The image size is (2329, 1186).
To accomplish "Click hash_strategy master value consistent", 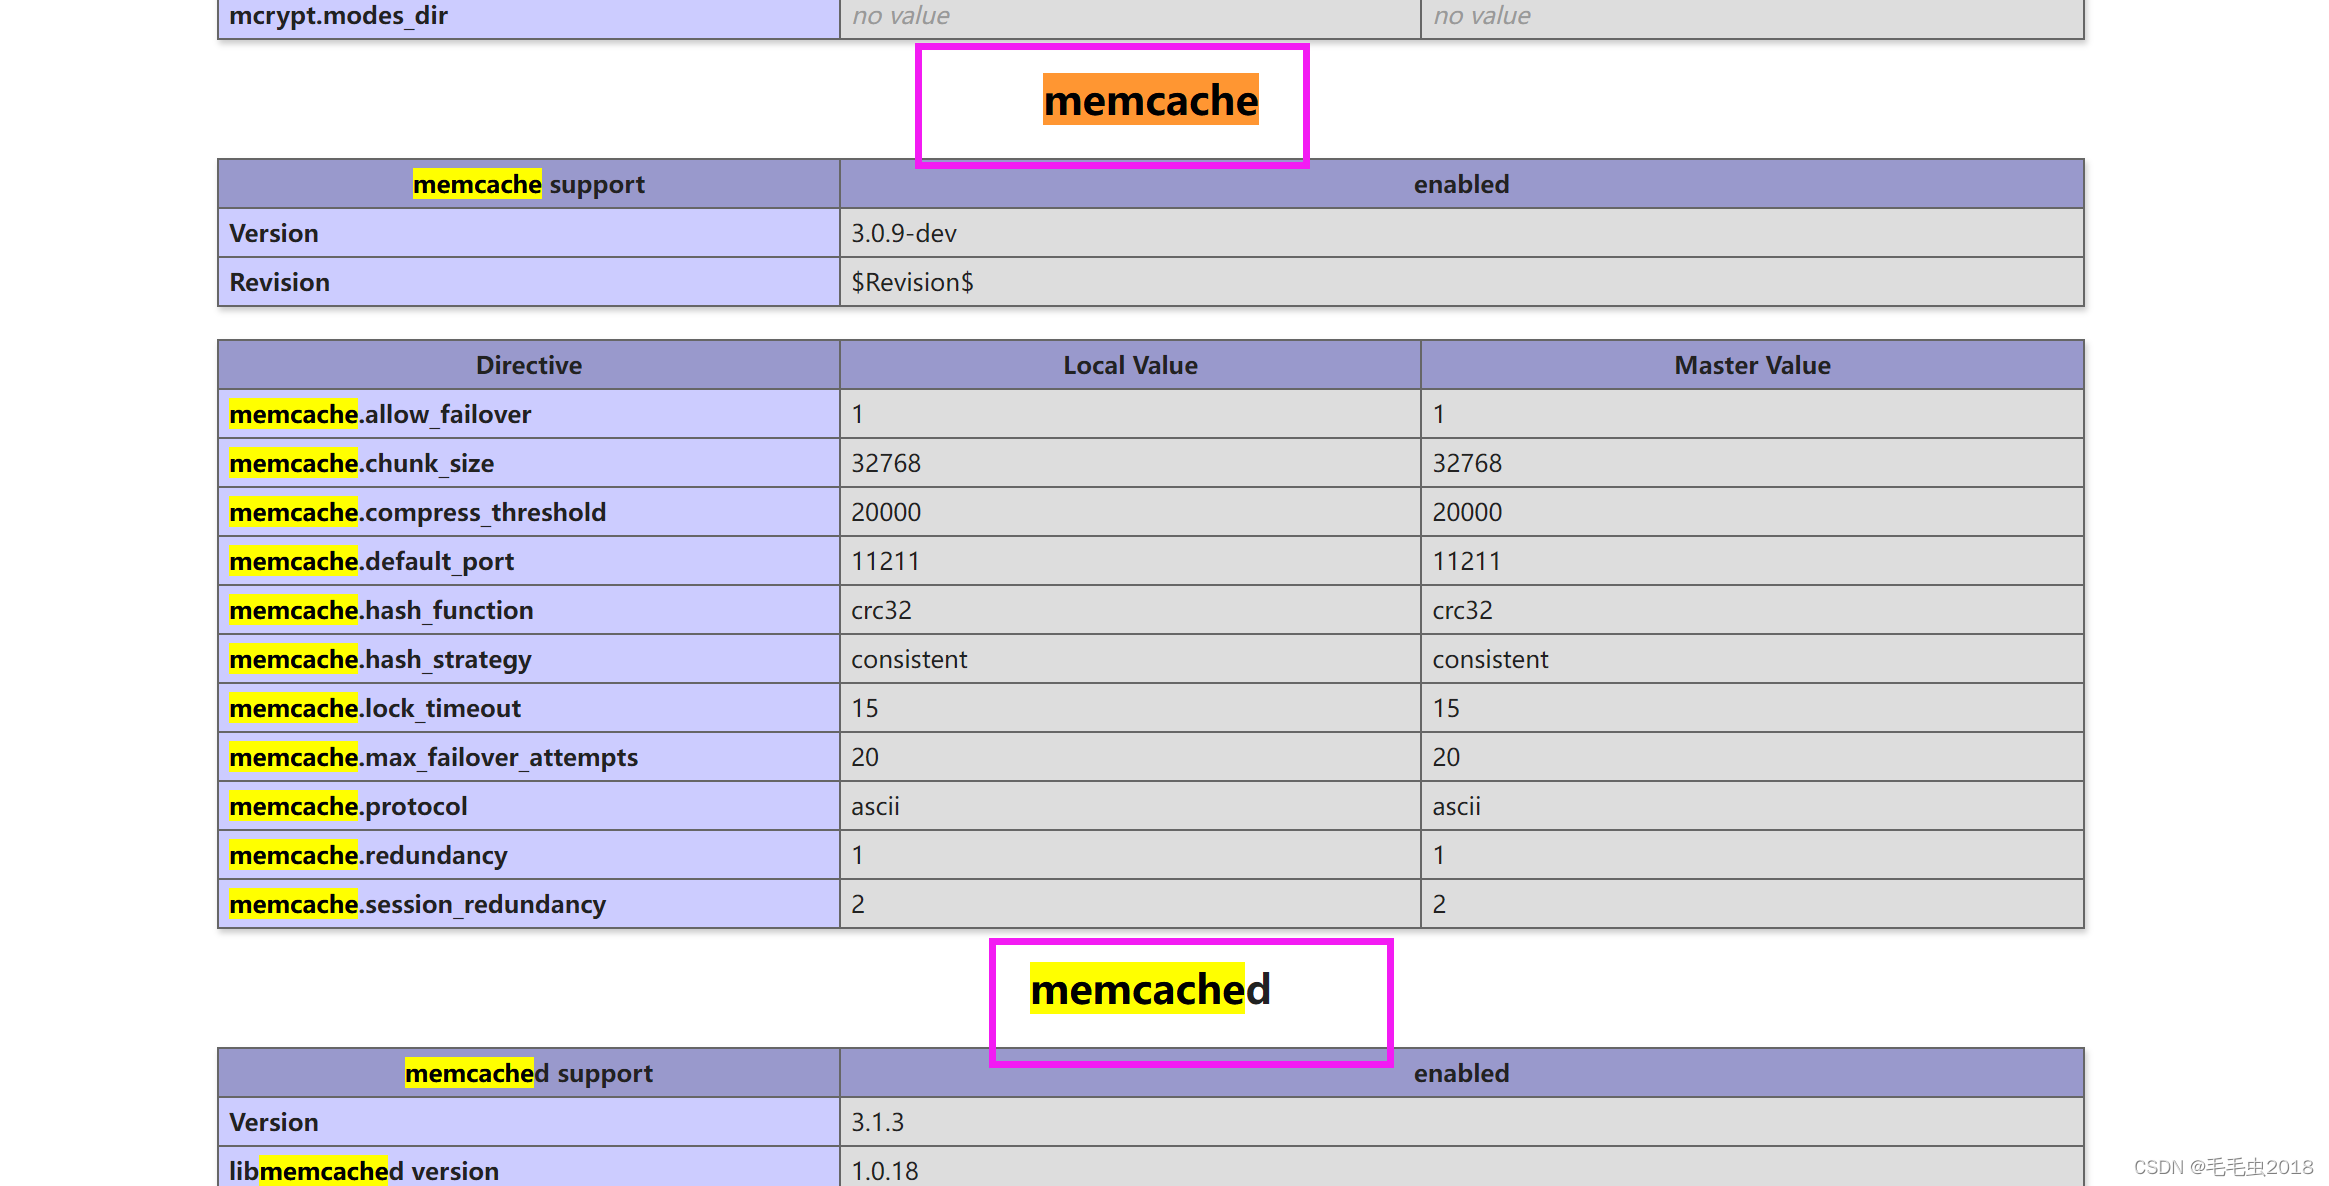I will point(1490,659).
